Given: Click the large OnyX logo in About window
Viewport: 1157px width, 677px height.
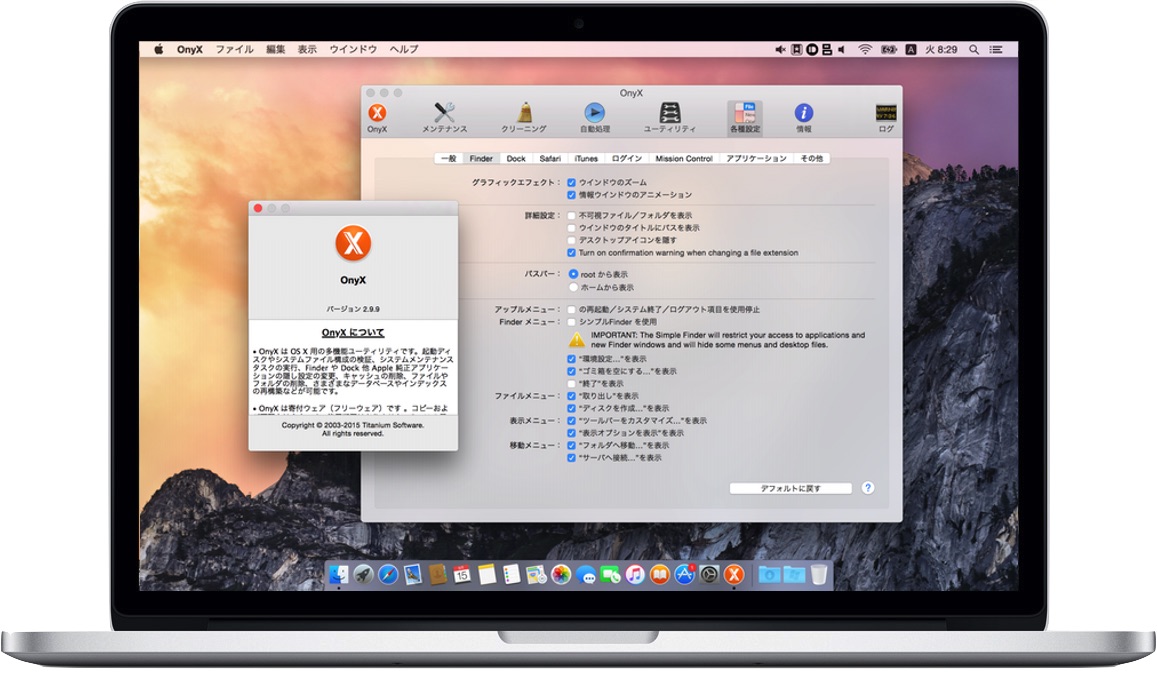Looking at the screenshot, I should pyautogui.click(x=353, y=243).
